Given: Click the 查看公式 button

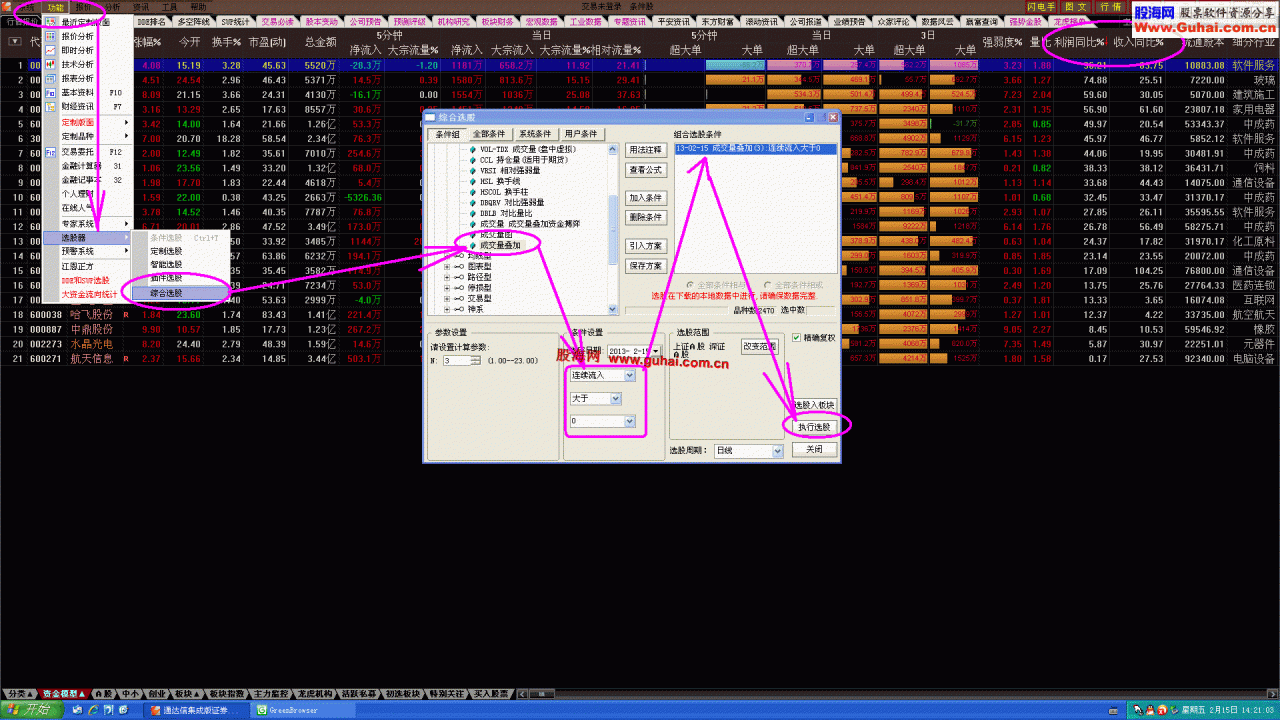Looking at the screenshot, I should tap(646, 169).
